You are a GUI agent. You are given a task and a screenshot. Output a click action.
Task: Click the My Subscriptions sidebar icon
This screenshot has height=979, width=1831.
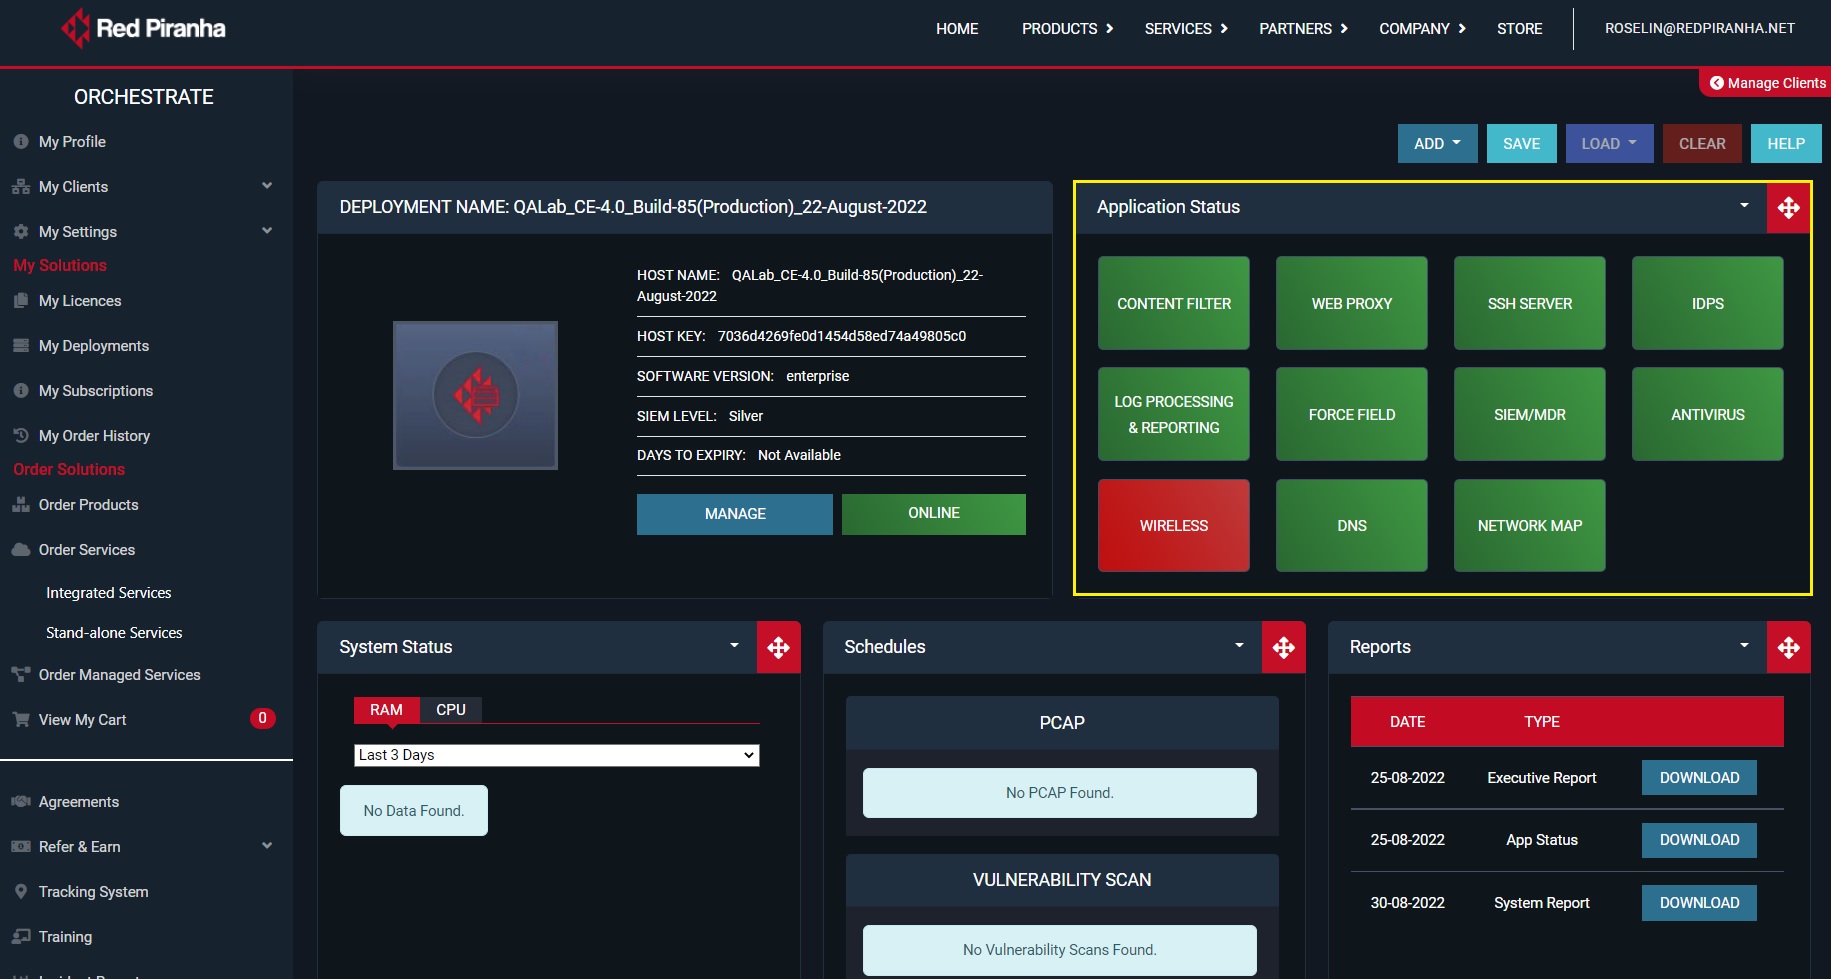21,391
